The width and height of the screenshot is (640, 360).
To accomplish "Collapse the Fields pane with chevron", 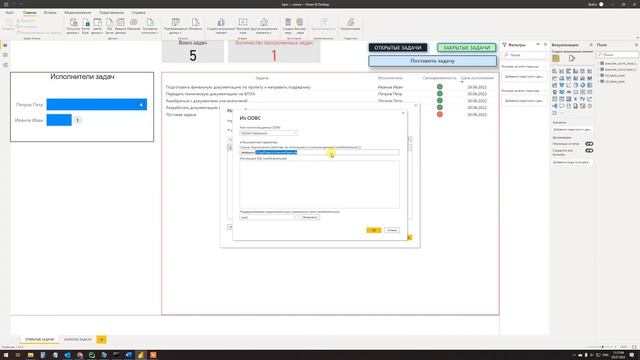I will pyautogui.click(x=636, y=44).
